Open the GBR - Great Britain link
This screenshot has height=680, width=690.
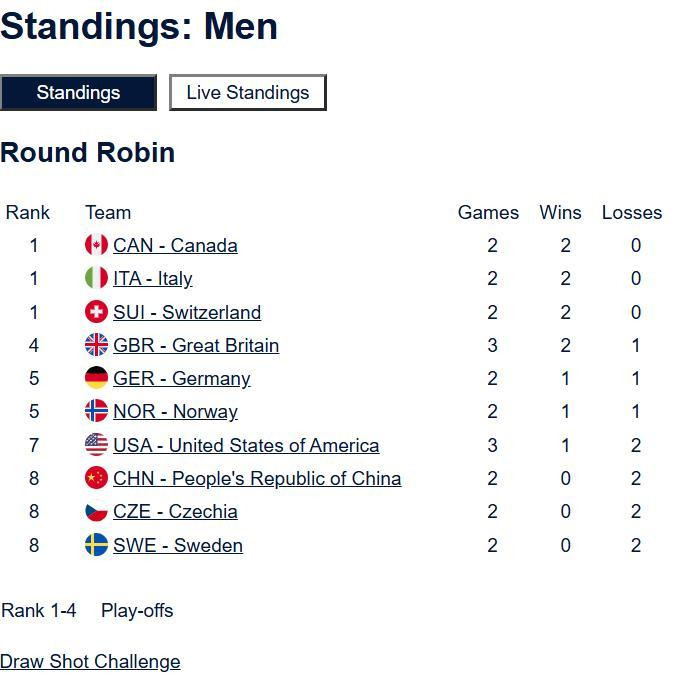196,346
